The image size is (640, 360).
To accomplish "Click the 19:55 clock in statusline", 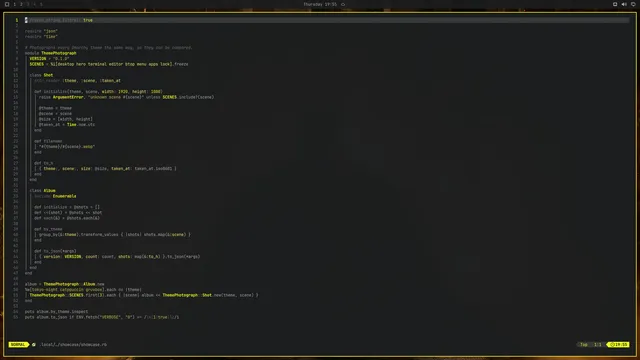I will click(619, 344).
